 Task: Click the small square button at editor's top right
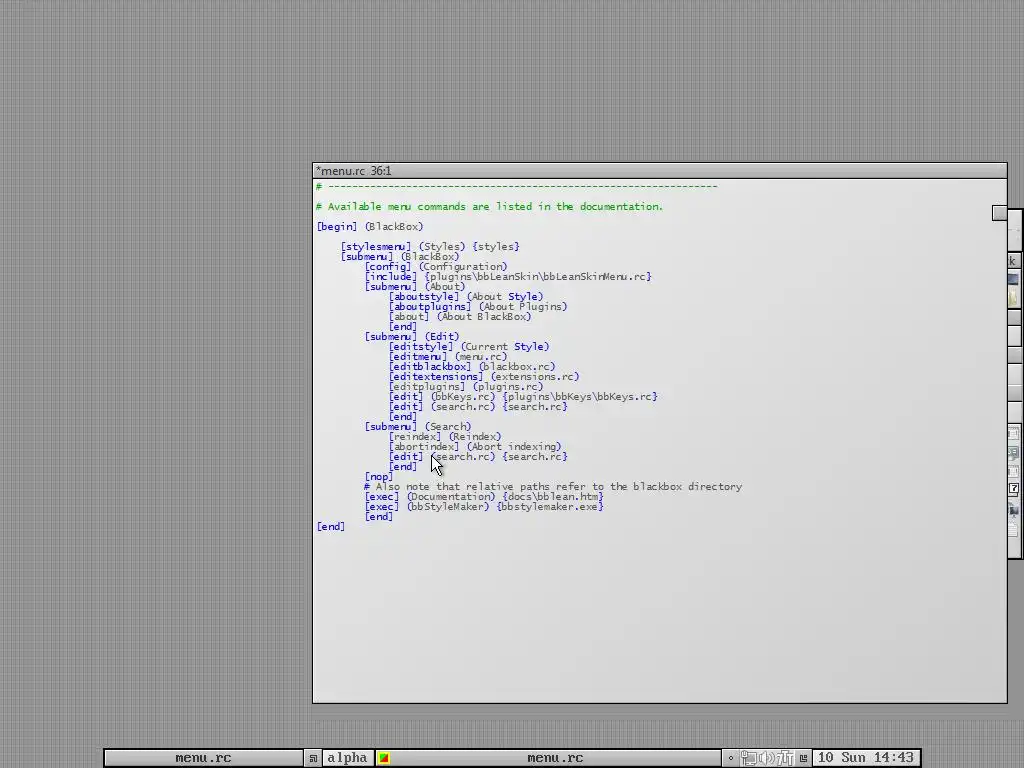pyautogui.click(x=999, y=213)
